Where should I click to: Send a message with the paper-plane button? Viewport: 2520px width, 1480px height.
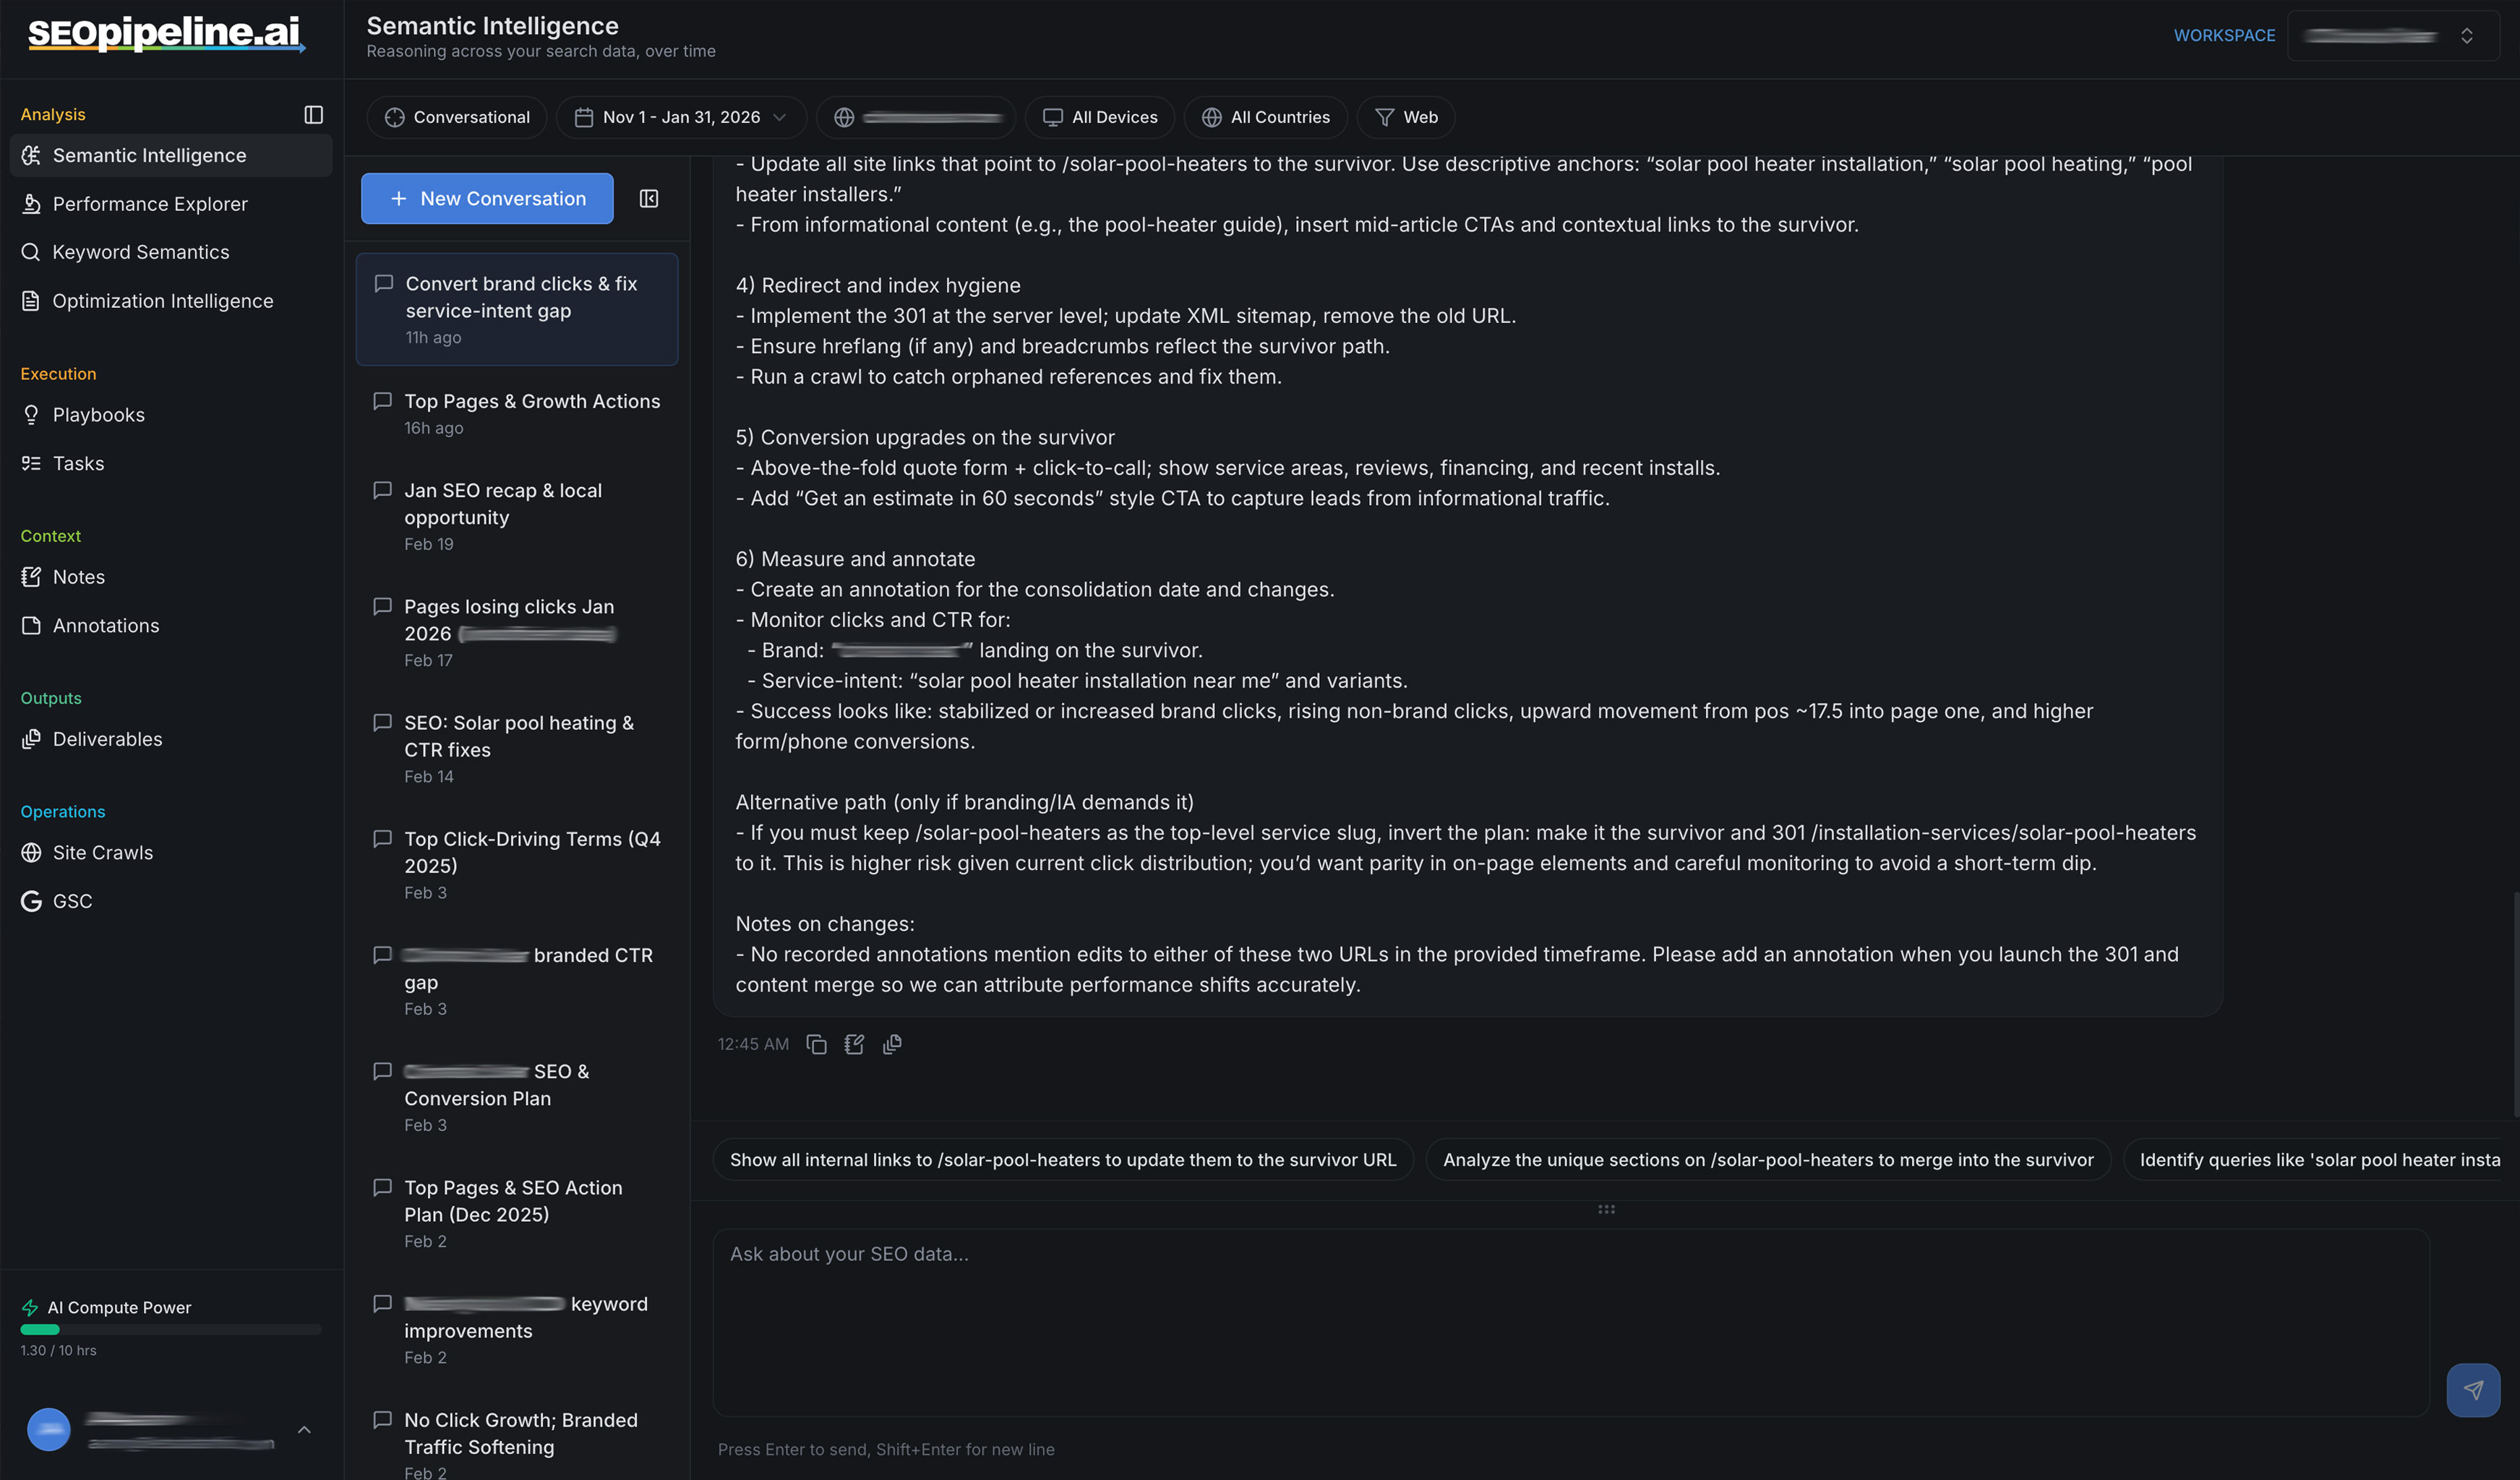pyautogui.click(x=2473, y=1389)
